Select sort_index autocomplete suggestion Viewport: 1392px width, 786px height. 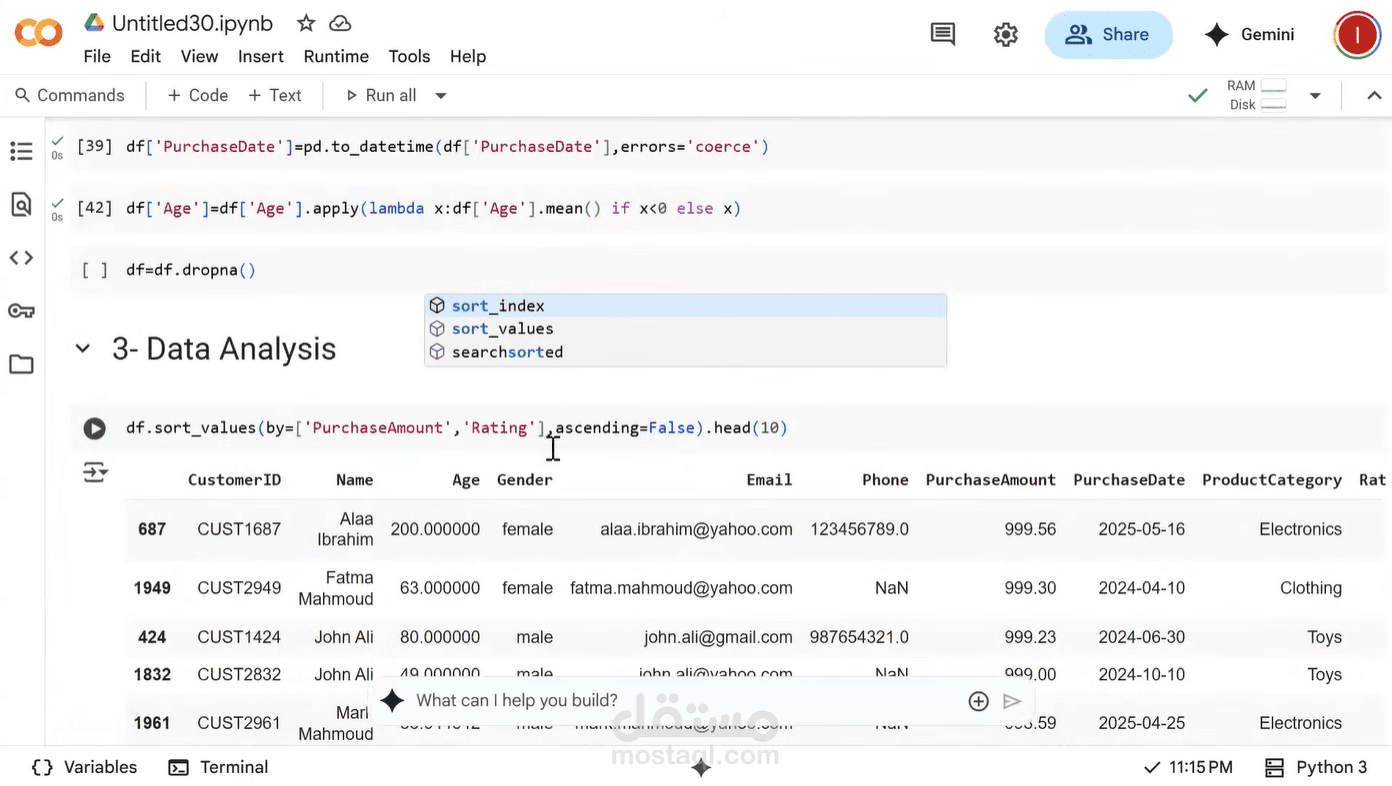[685, 306]
